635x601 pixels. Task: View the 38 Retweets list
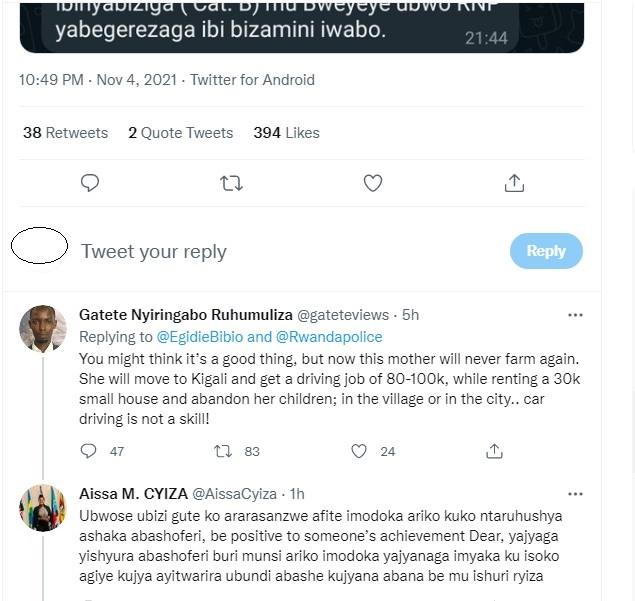(66, 133)
